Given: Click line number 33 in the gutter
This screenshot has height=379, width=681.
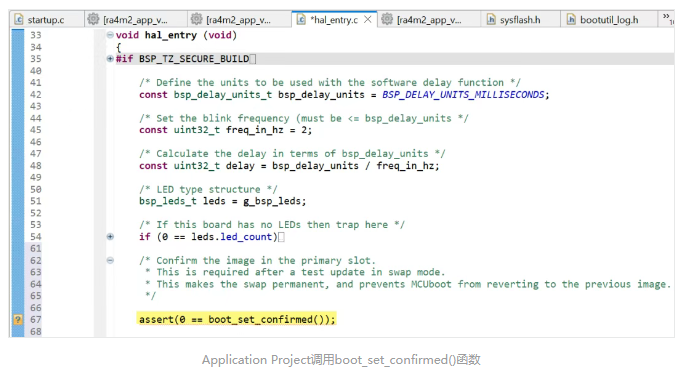Looking at the screenshot, I should 36,35.
